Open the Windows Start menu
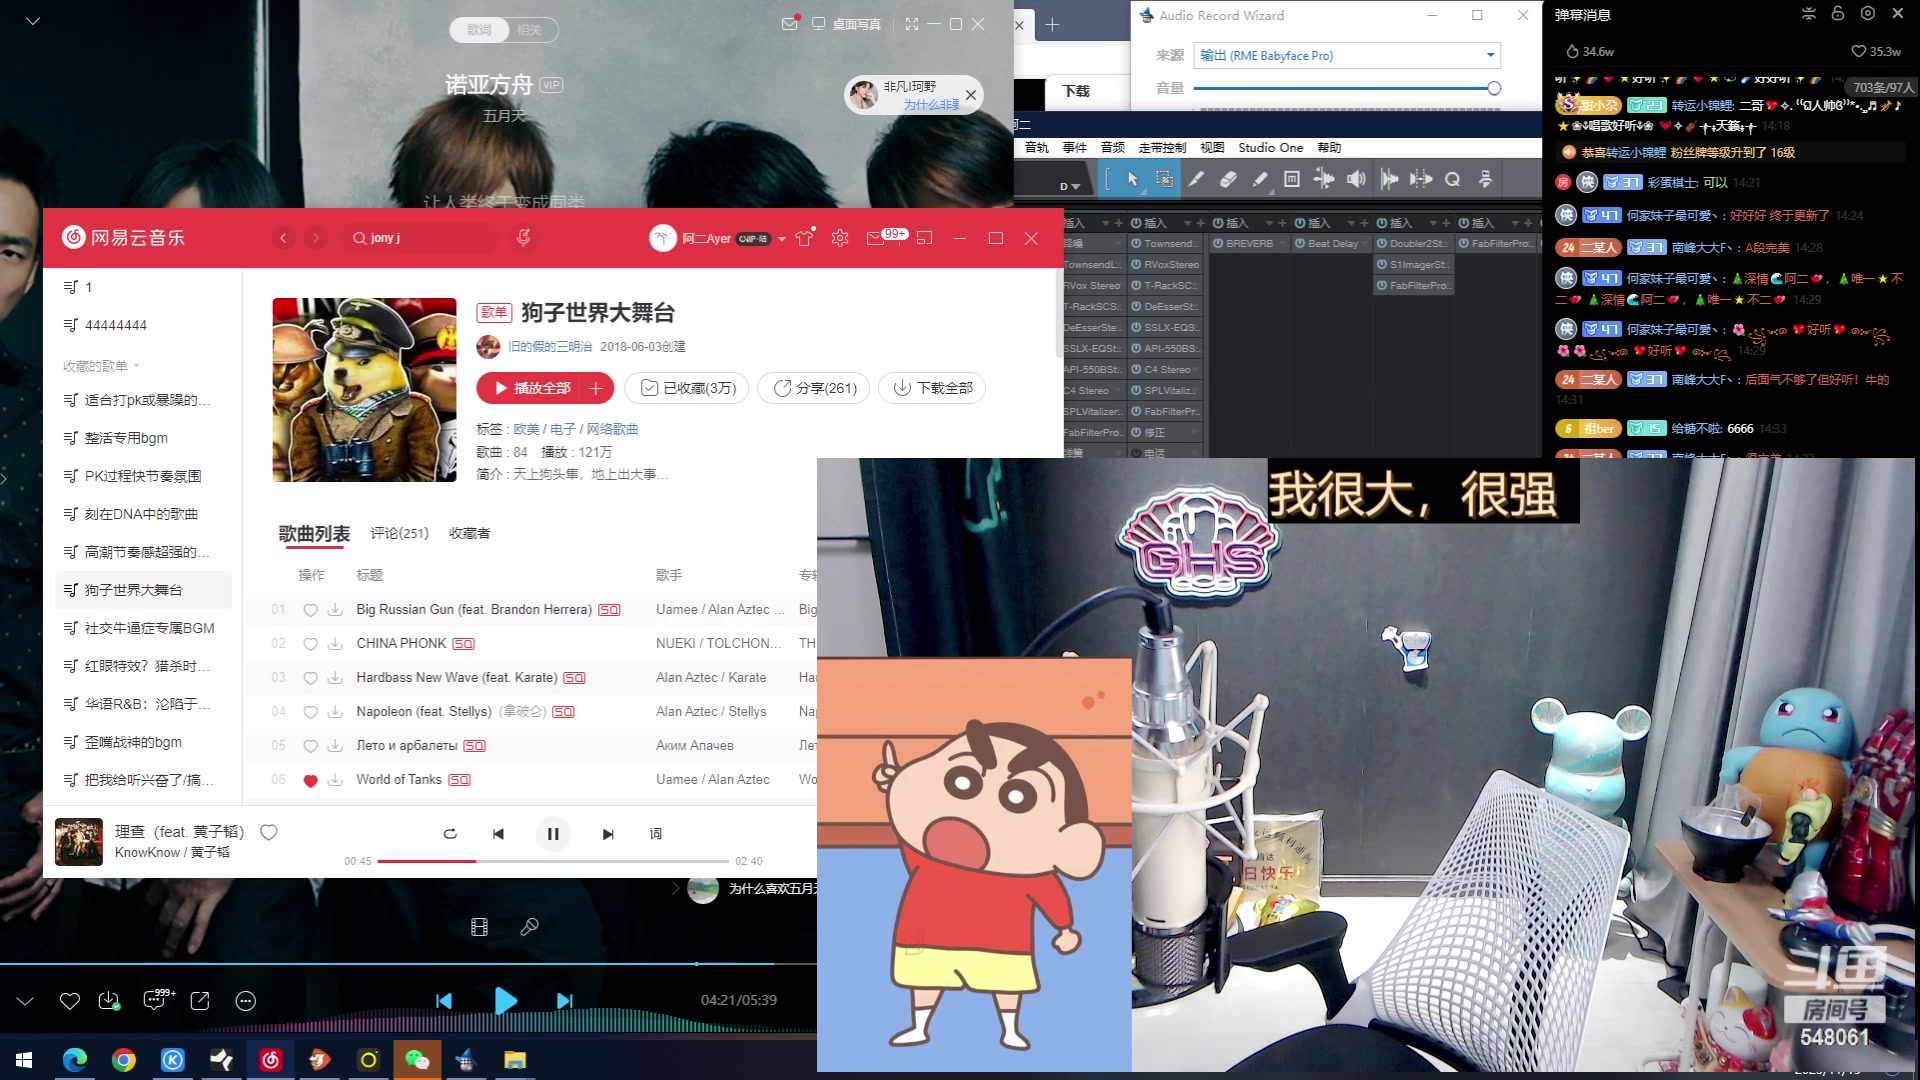The width and height of the screenshot is (1920, 1080). (25, 1060)
